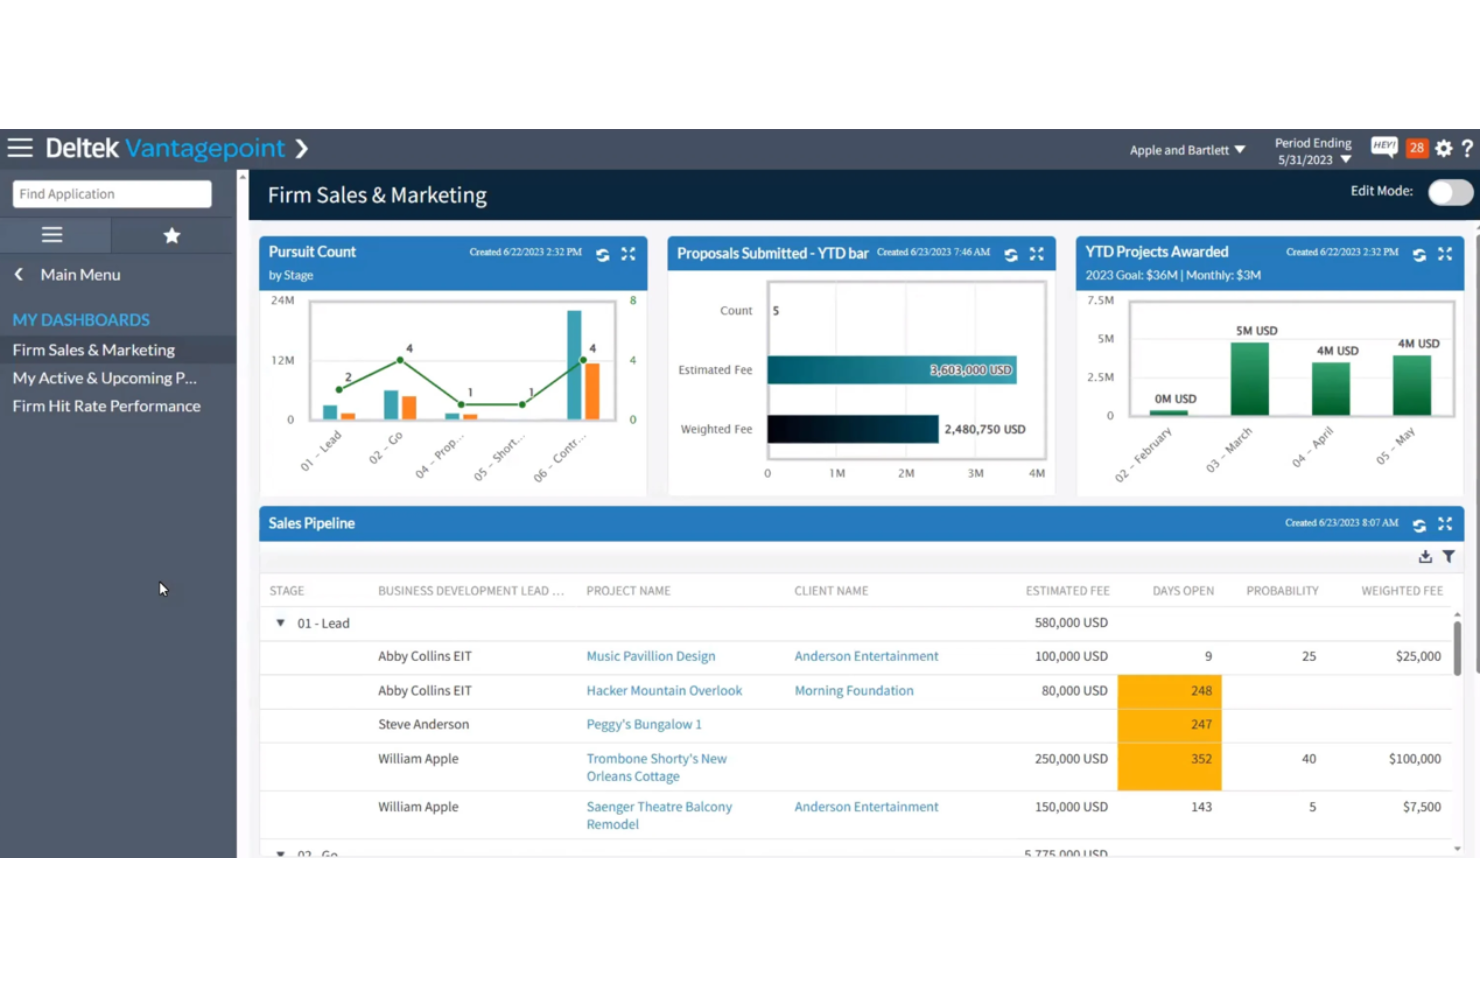The height and width of the screenshot is (987, 1480).
Task: Open Anderson Entertainment client in Saenger Theatre row
Action: coord(866,807)
